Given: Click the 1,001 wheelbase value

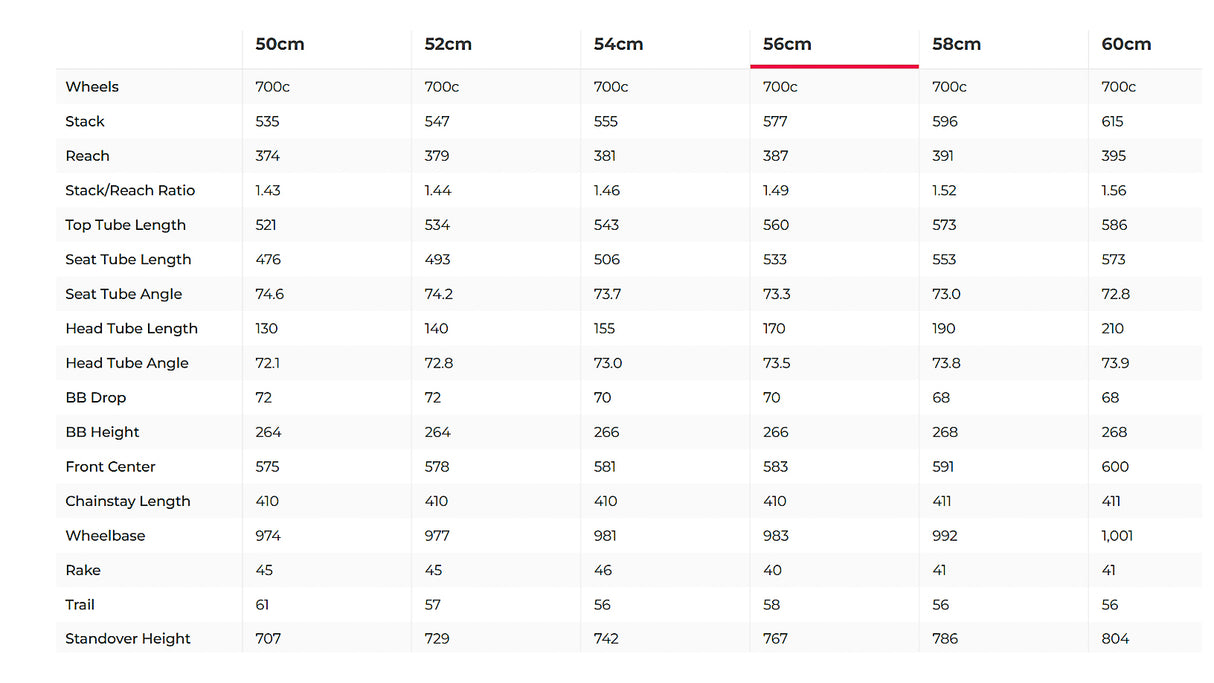Looking at the screenshot, I should point(1117,535).
